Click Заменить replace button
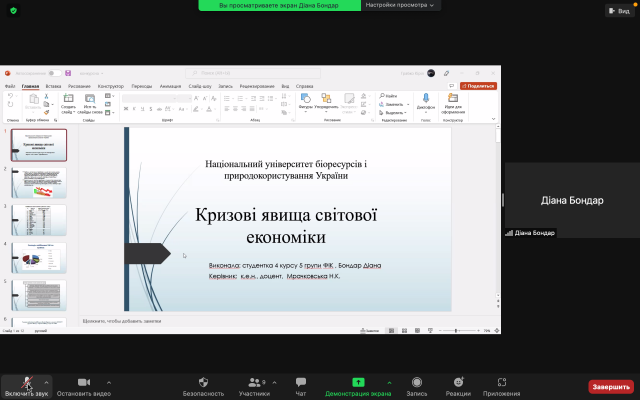The height and width of the screenshot is (400, 640). (392, 104)
